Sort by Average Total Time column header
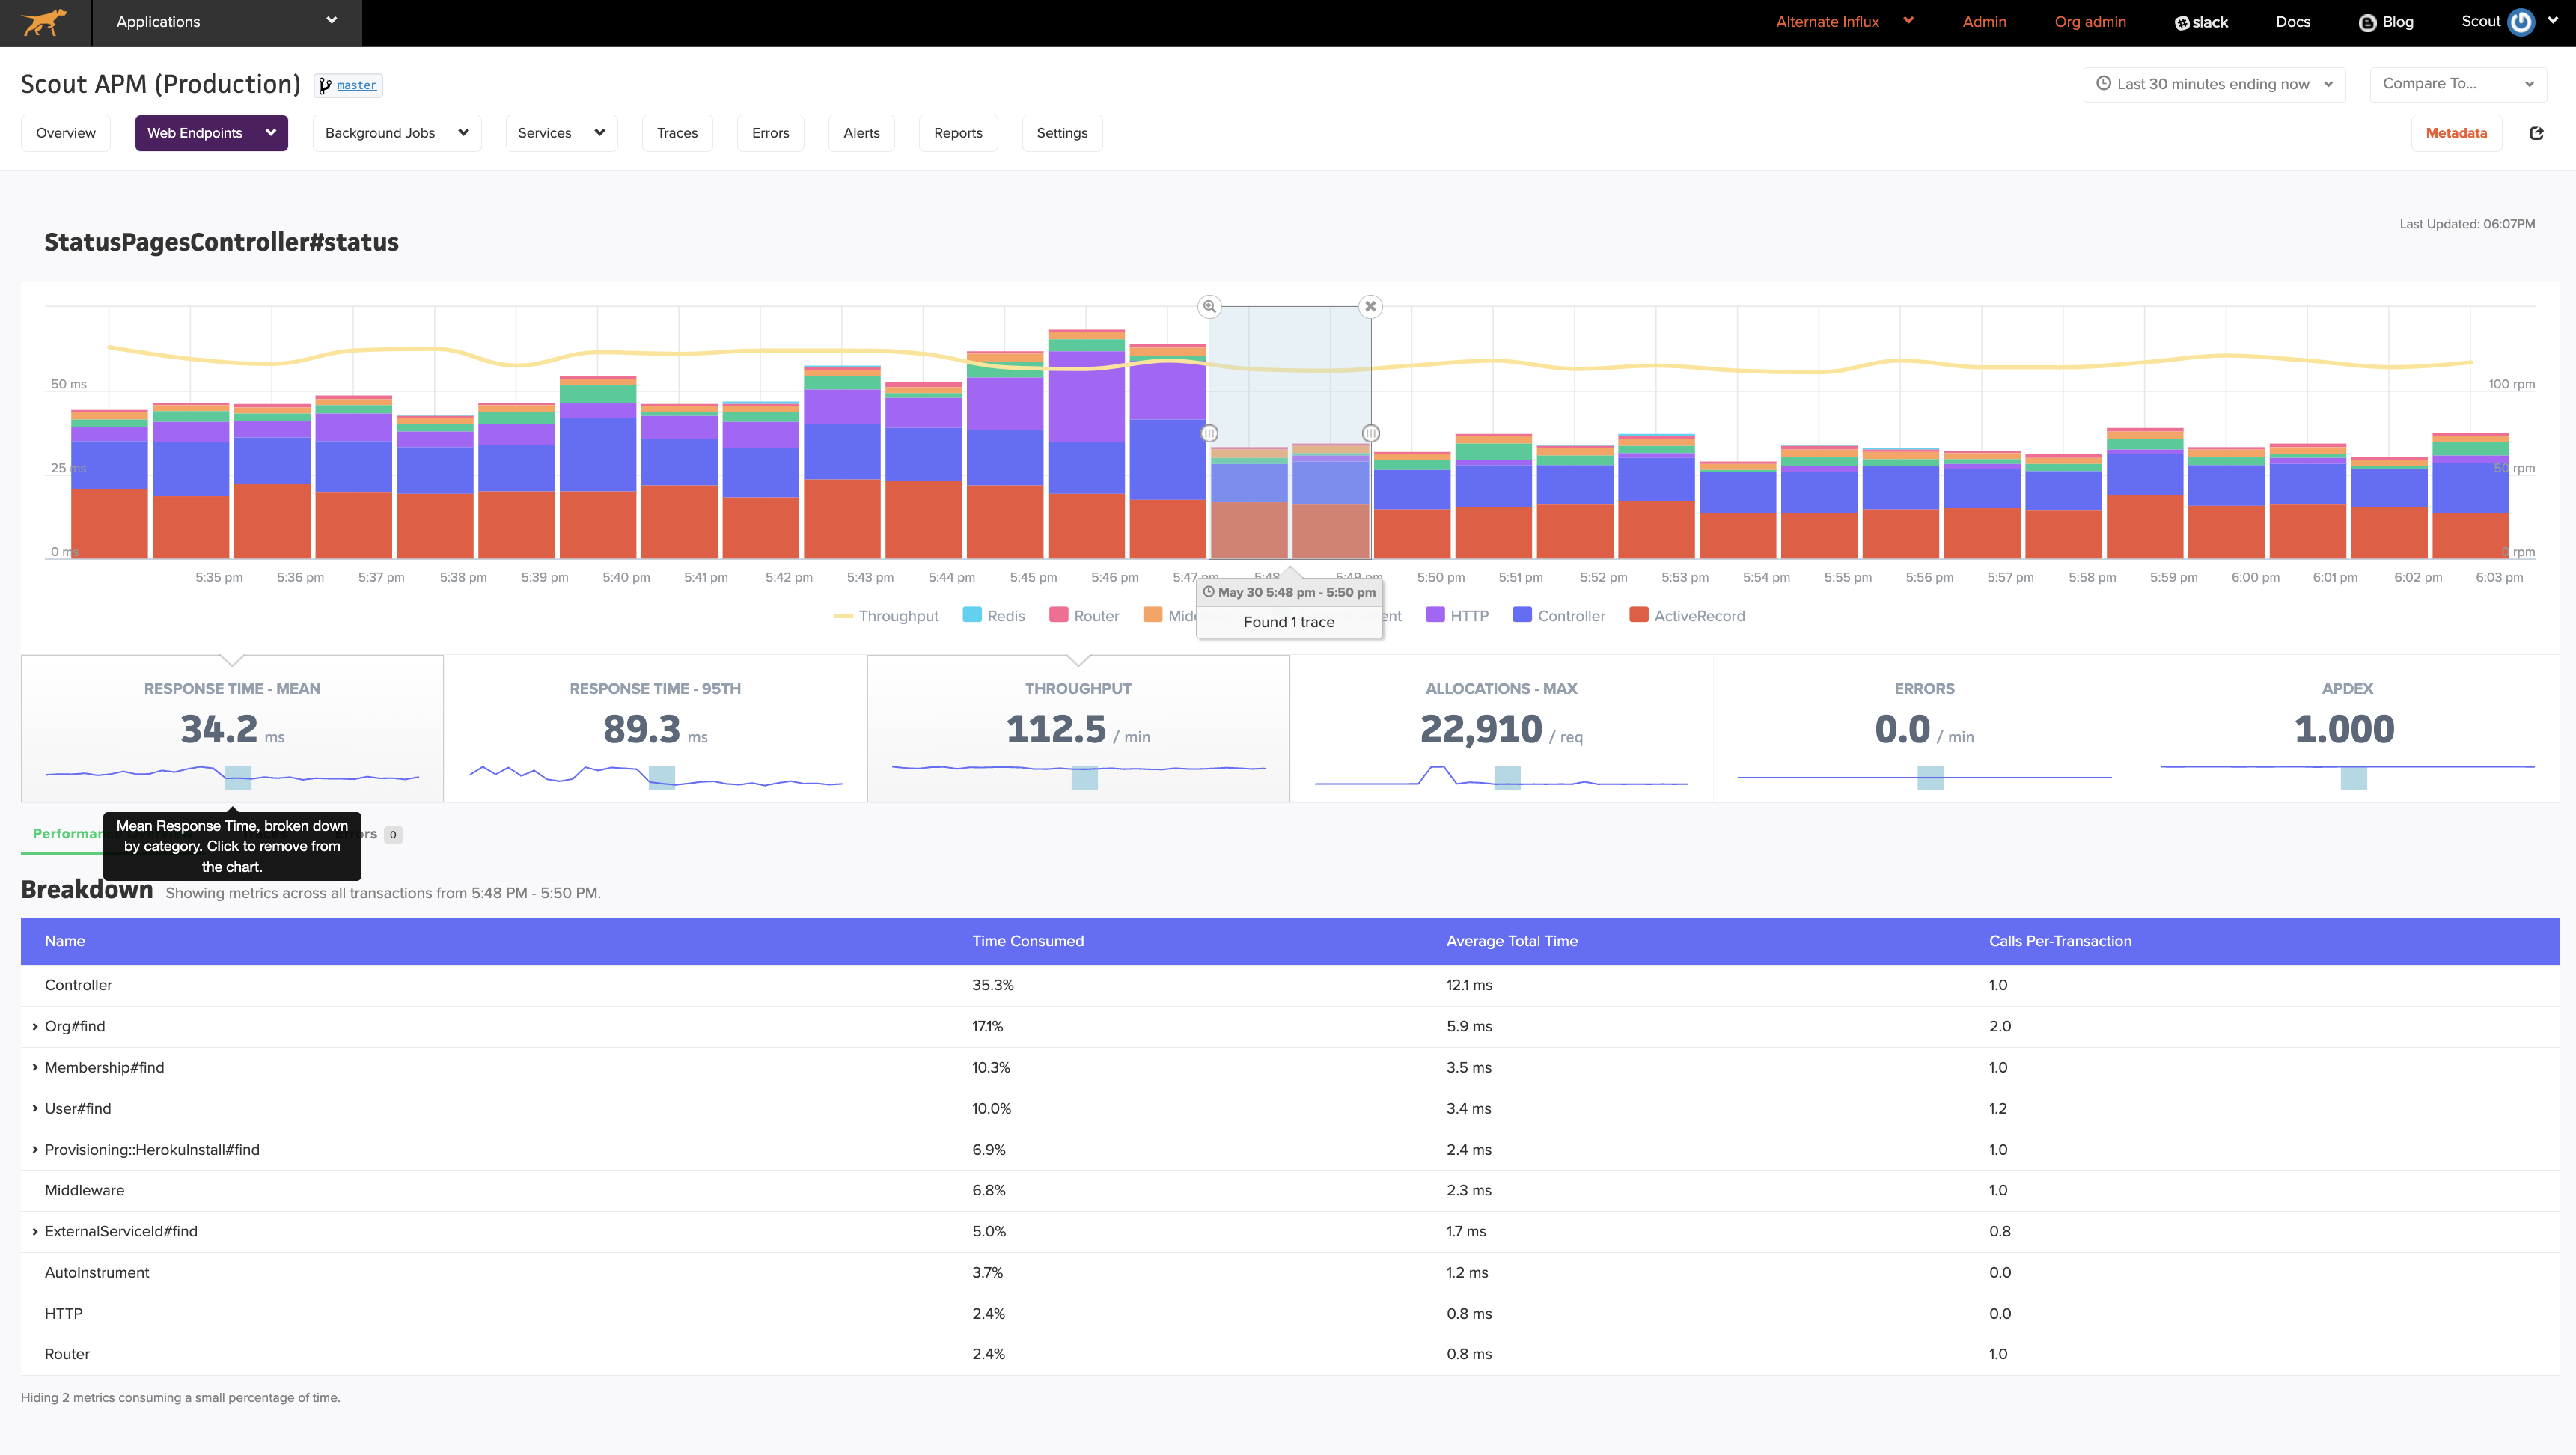 click(1511, 941)
